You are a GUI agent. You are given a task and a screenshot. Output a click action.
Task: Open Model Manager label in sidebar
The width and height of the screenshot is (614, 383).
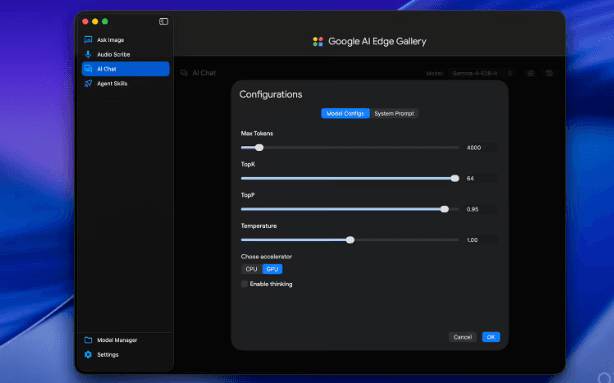point(117,340)
